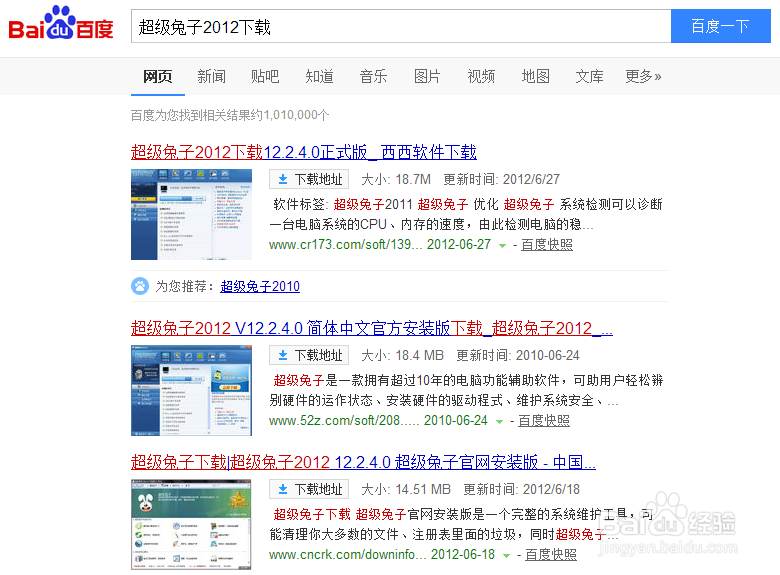
Task: Open 百度快照 for the cr173.com result
Action: pos(547,245)
